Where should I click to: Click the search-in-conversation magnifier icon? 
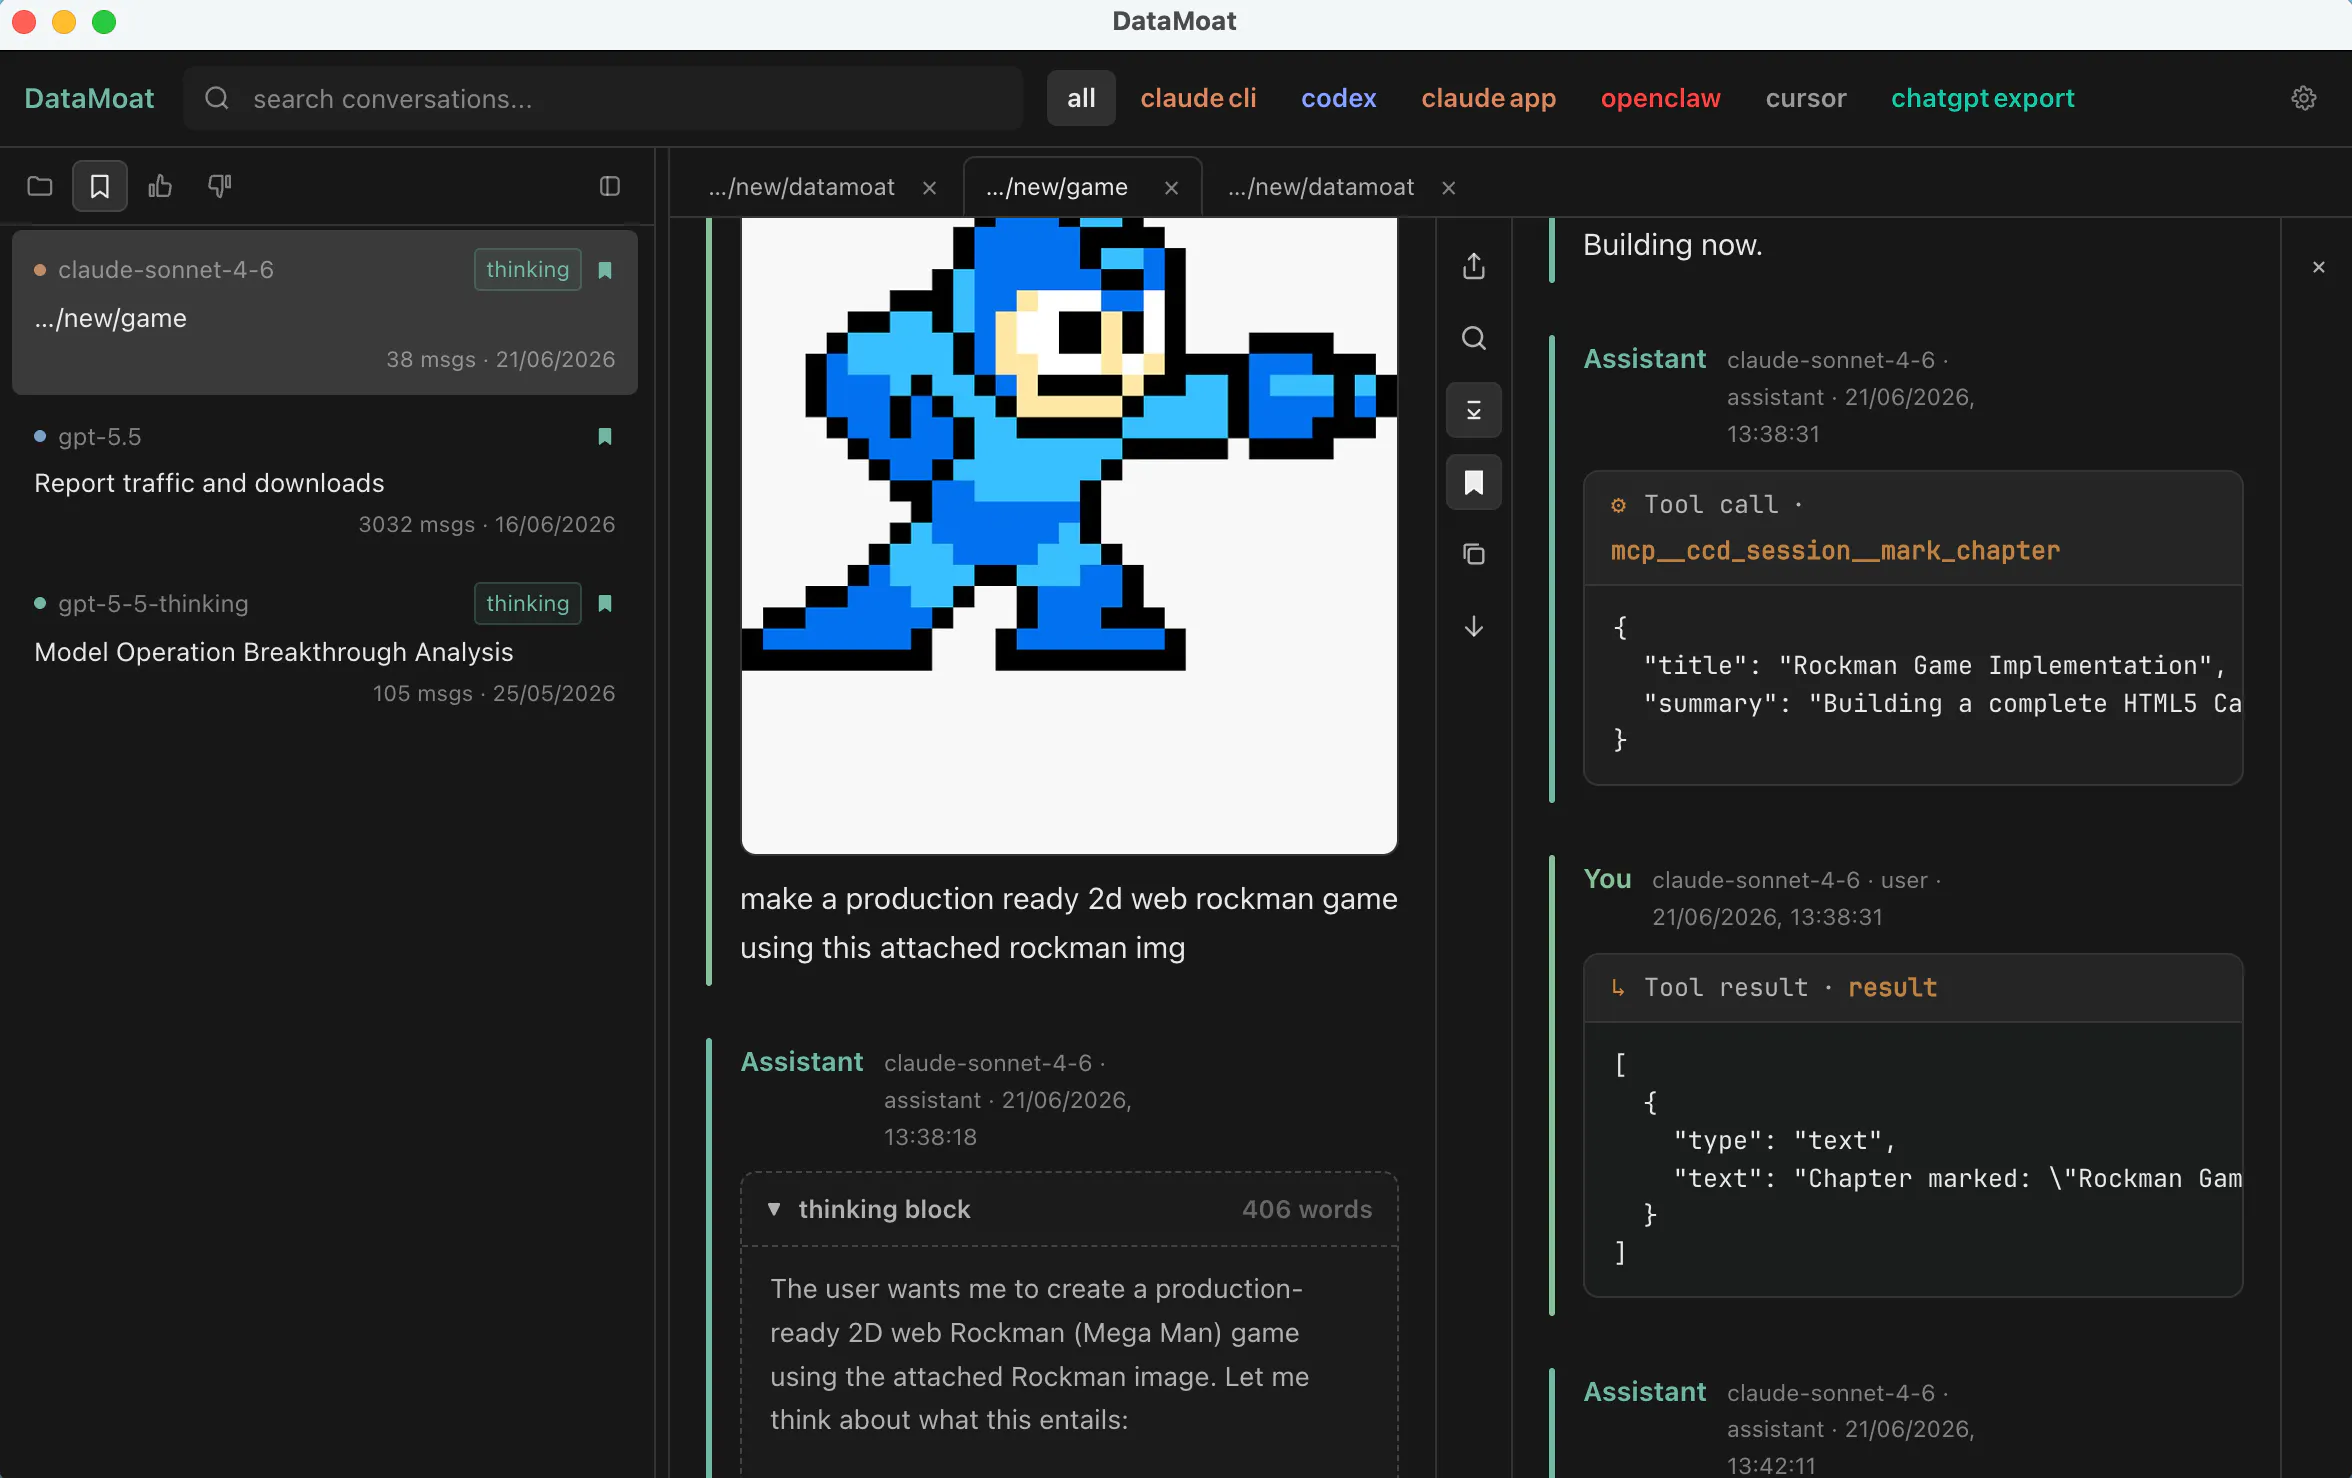1474,338
